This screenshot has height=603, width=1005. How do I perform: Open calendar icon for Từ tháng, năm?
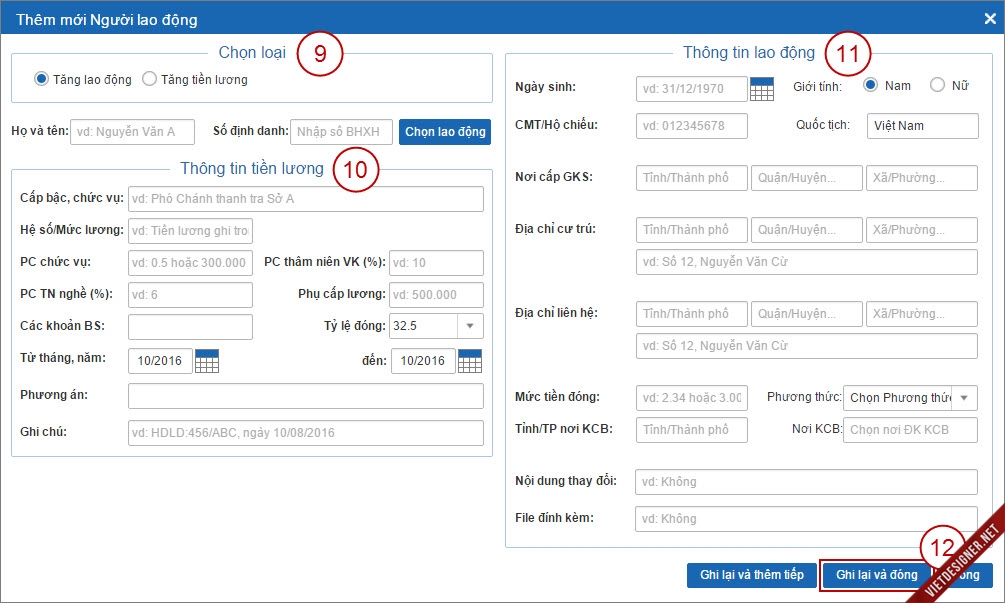point(207,361)
